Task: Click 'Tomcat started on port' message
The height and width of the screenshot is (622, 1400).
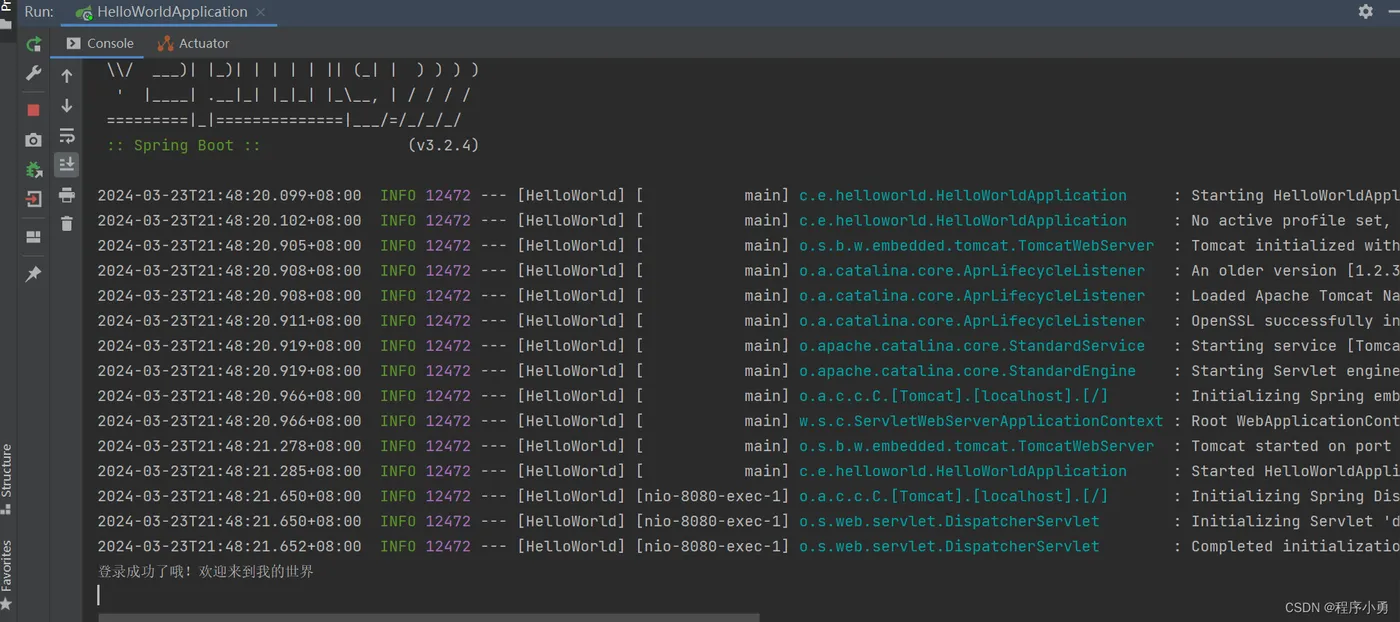Action: click(x=1290, y=446)
